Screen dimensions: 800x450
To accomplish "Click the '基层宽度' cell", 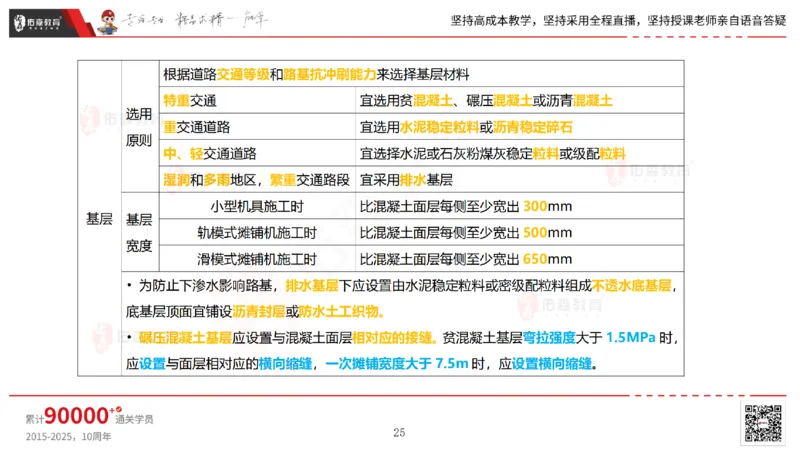I will click(140, 232).
